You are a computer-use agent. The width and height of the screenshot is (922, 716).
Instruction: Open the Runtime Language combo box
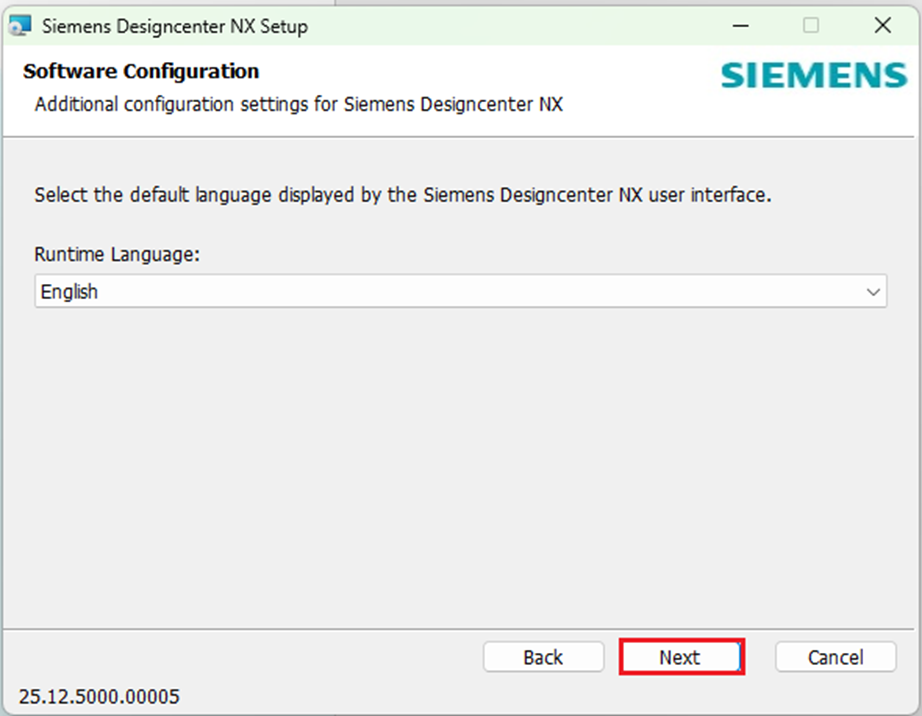[460, 292]
